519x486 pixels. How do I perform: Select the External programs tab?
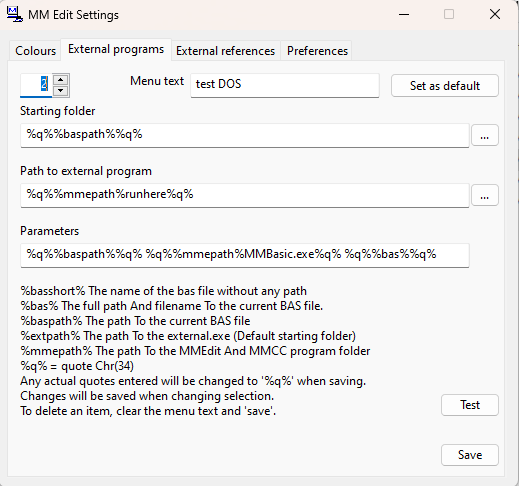[116, 49]
